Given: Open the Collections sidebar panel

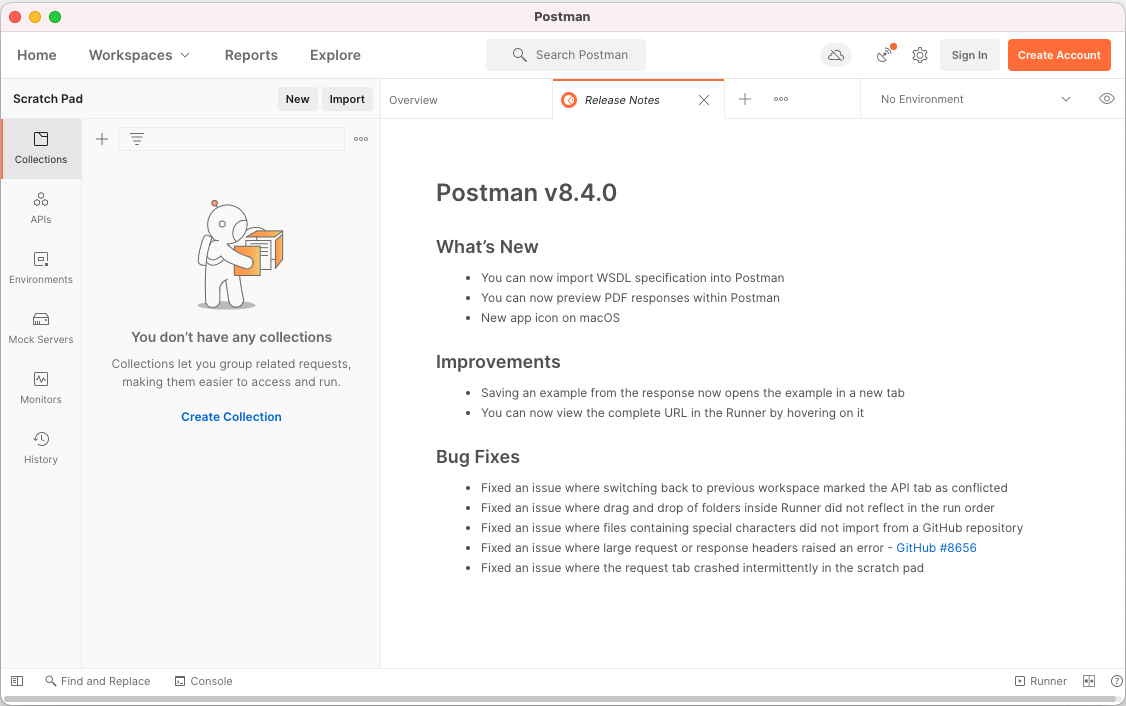Looking at the screenshot, I should click(x=41, y=149).
